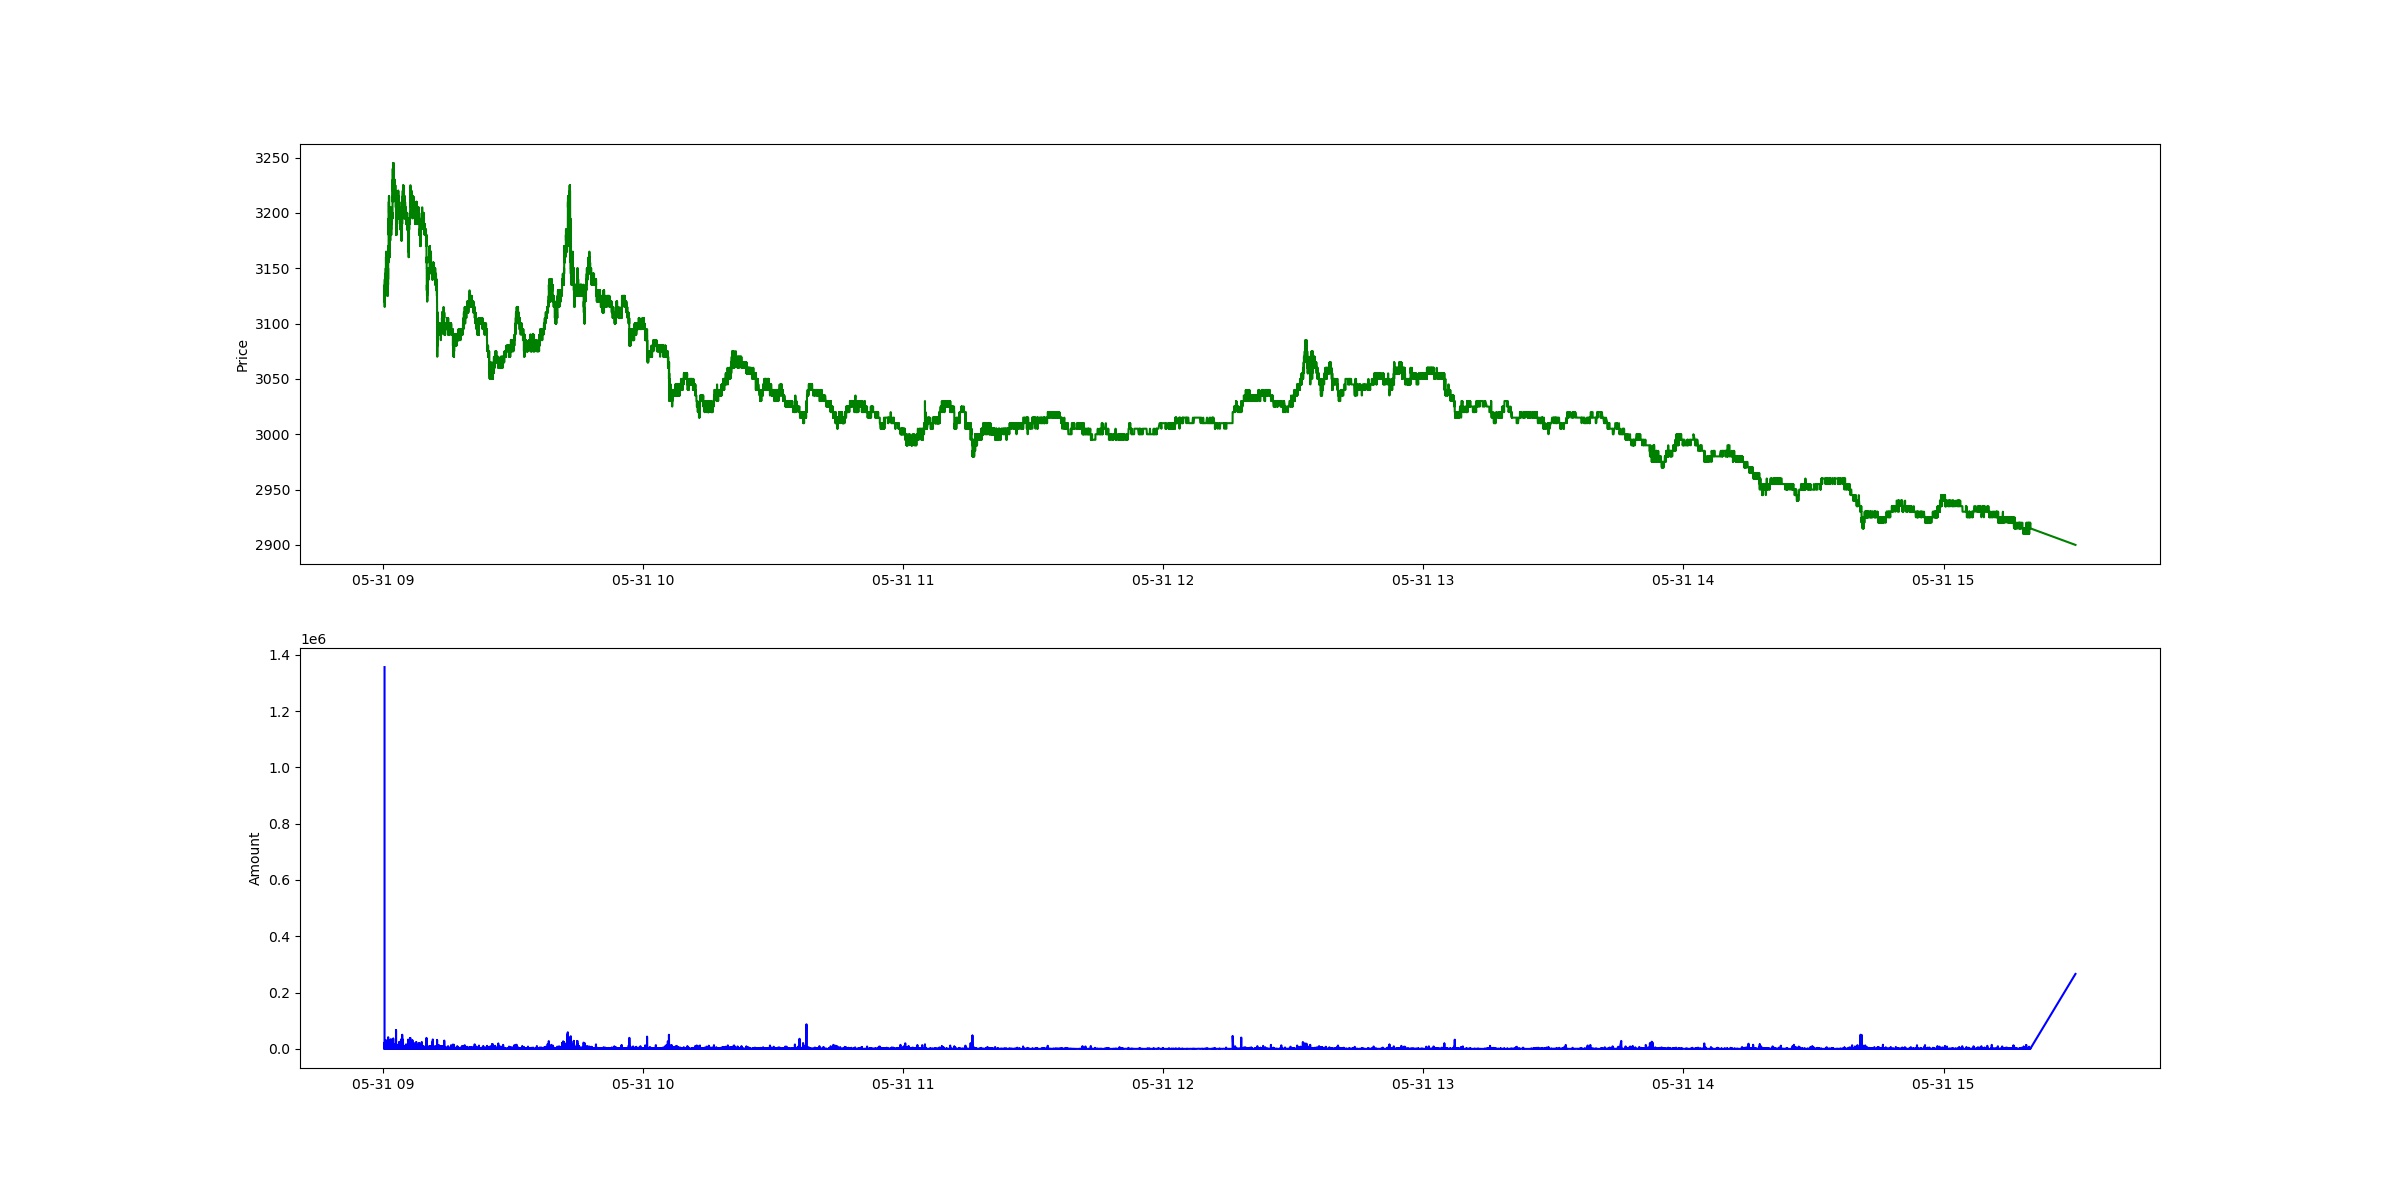The image size is (2400, 1200).
Task: Click the green line's endpoint at 2900
Action: (x=2075, y=545)
